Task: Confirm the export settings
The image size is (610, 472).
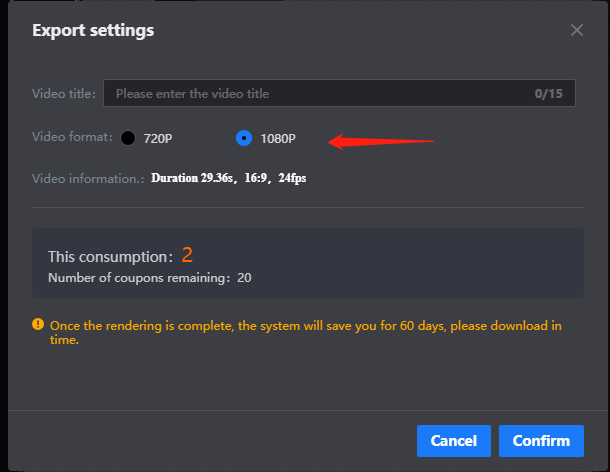Action: 541,441
